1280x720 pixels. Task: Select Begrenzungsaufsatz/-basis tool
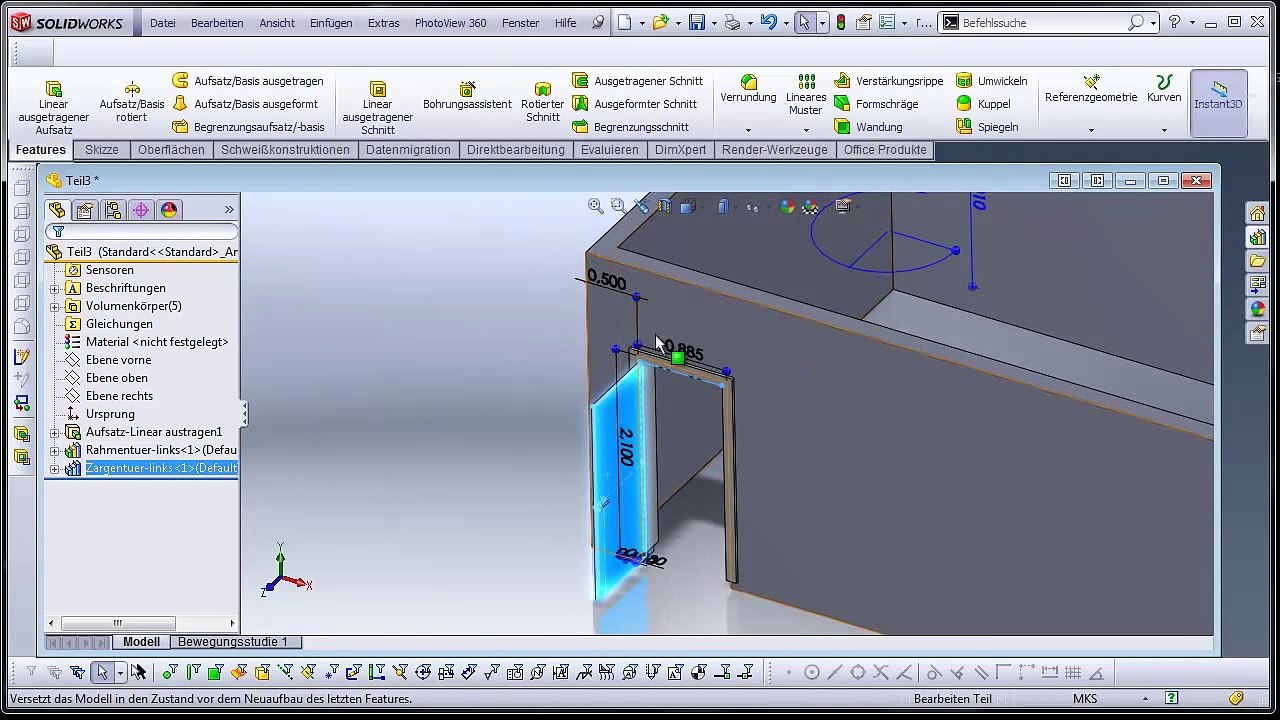point(248,127)
